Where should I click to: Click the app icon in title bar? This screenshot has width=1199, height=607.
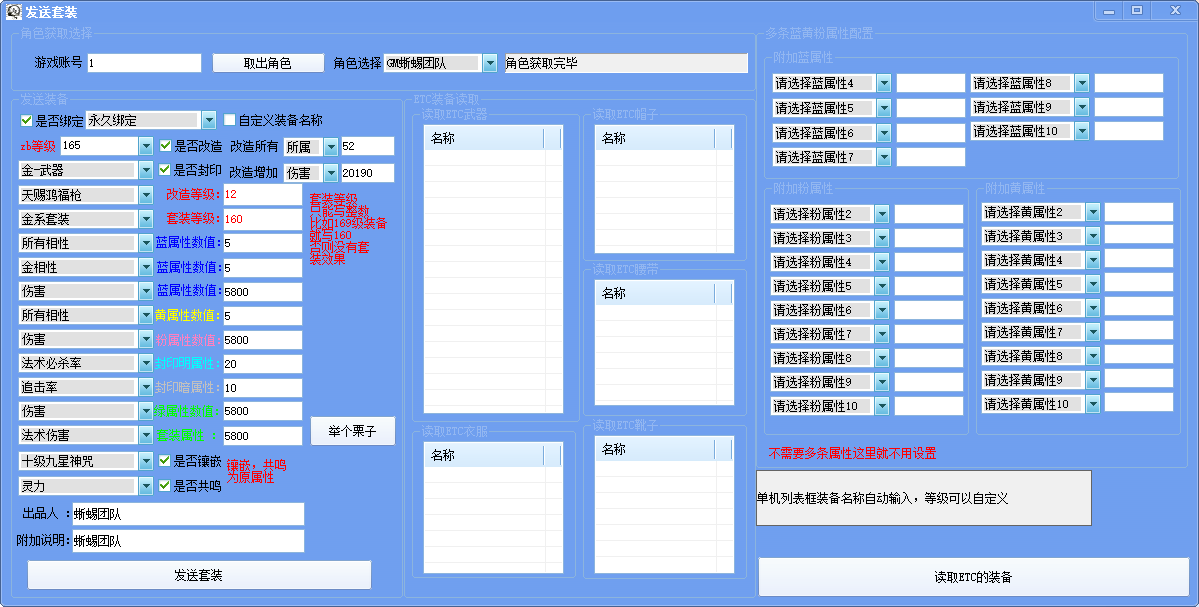(14, 11)
